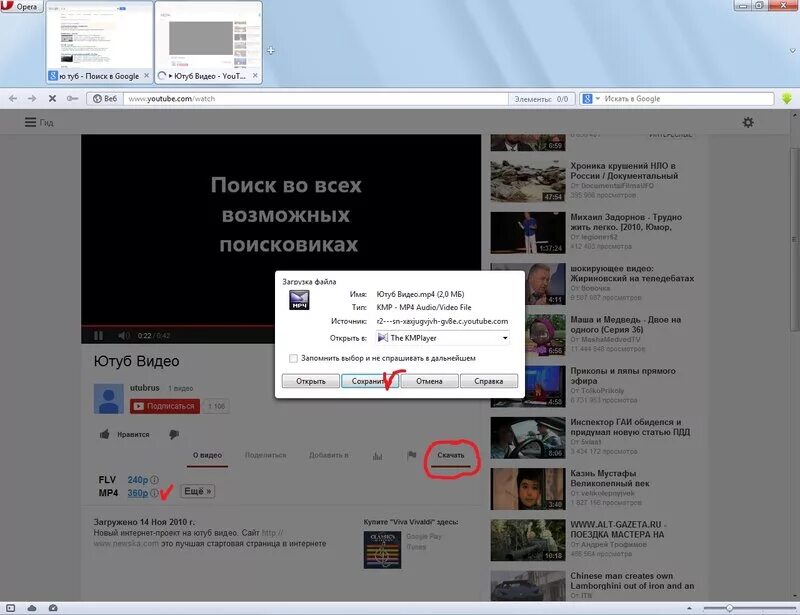Click the password key (wand) icon
The height and width of the screenshot is (615, 800).
pos(72,99)
